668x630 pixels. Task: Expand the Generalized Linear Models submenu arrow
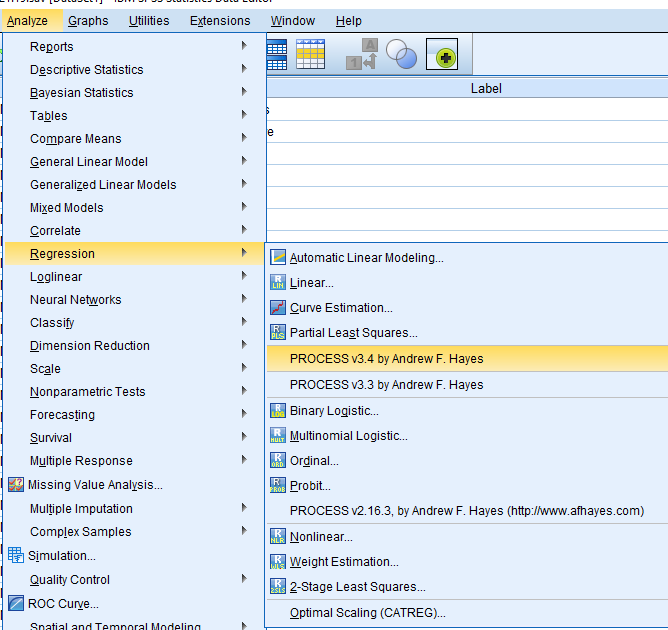pyautogui.click(x=244, y=183)
